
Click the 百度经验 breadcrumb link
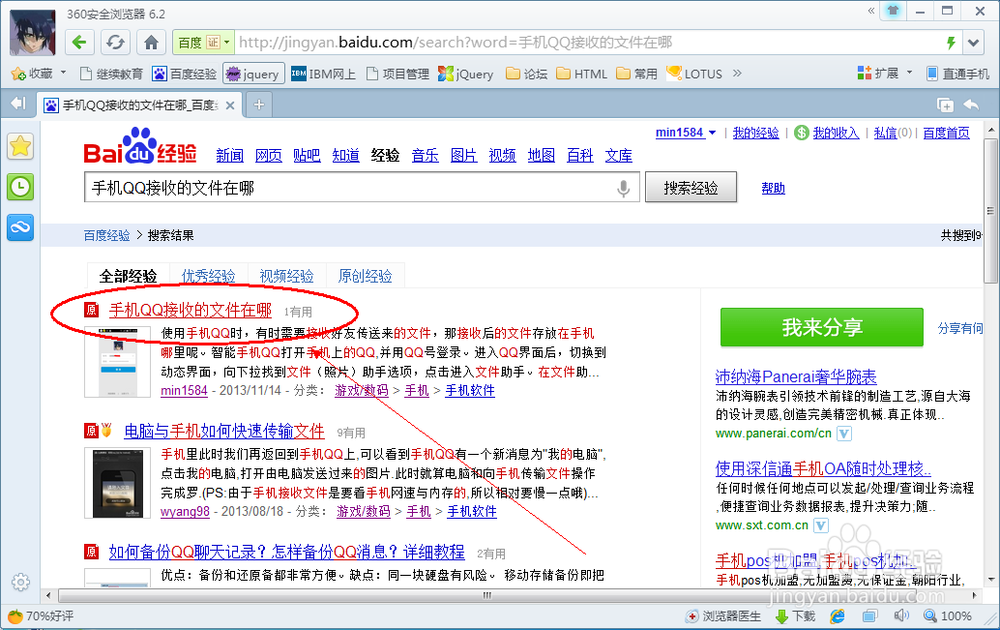[x=107, y=235]
